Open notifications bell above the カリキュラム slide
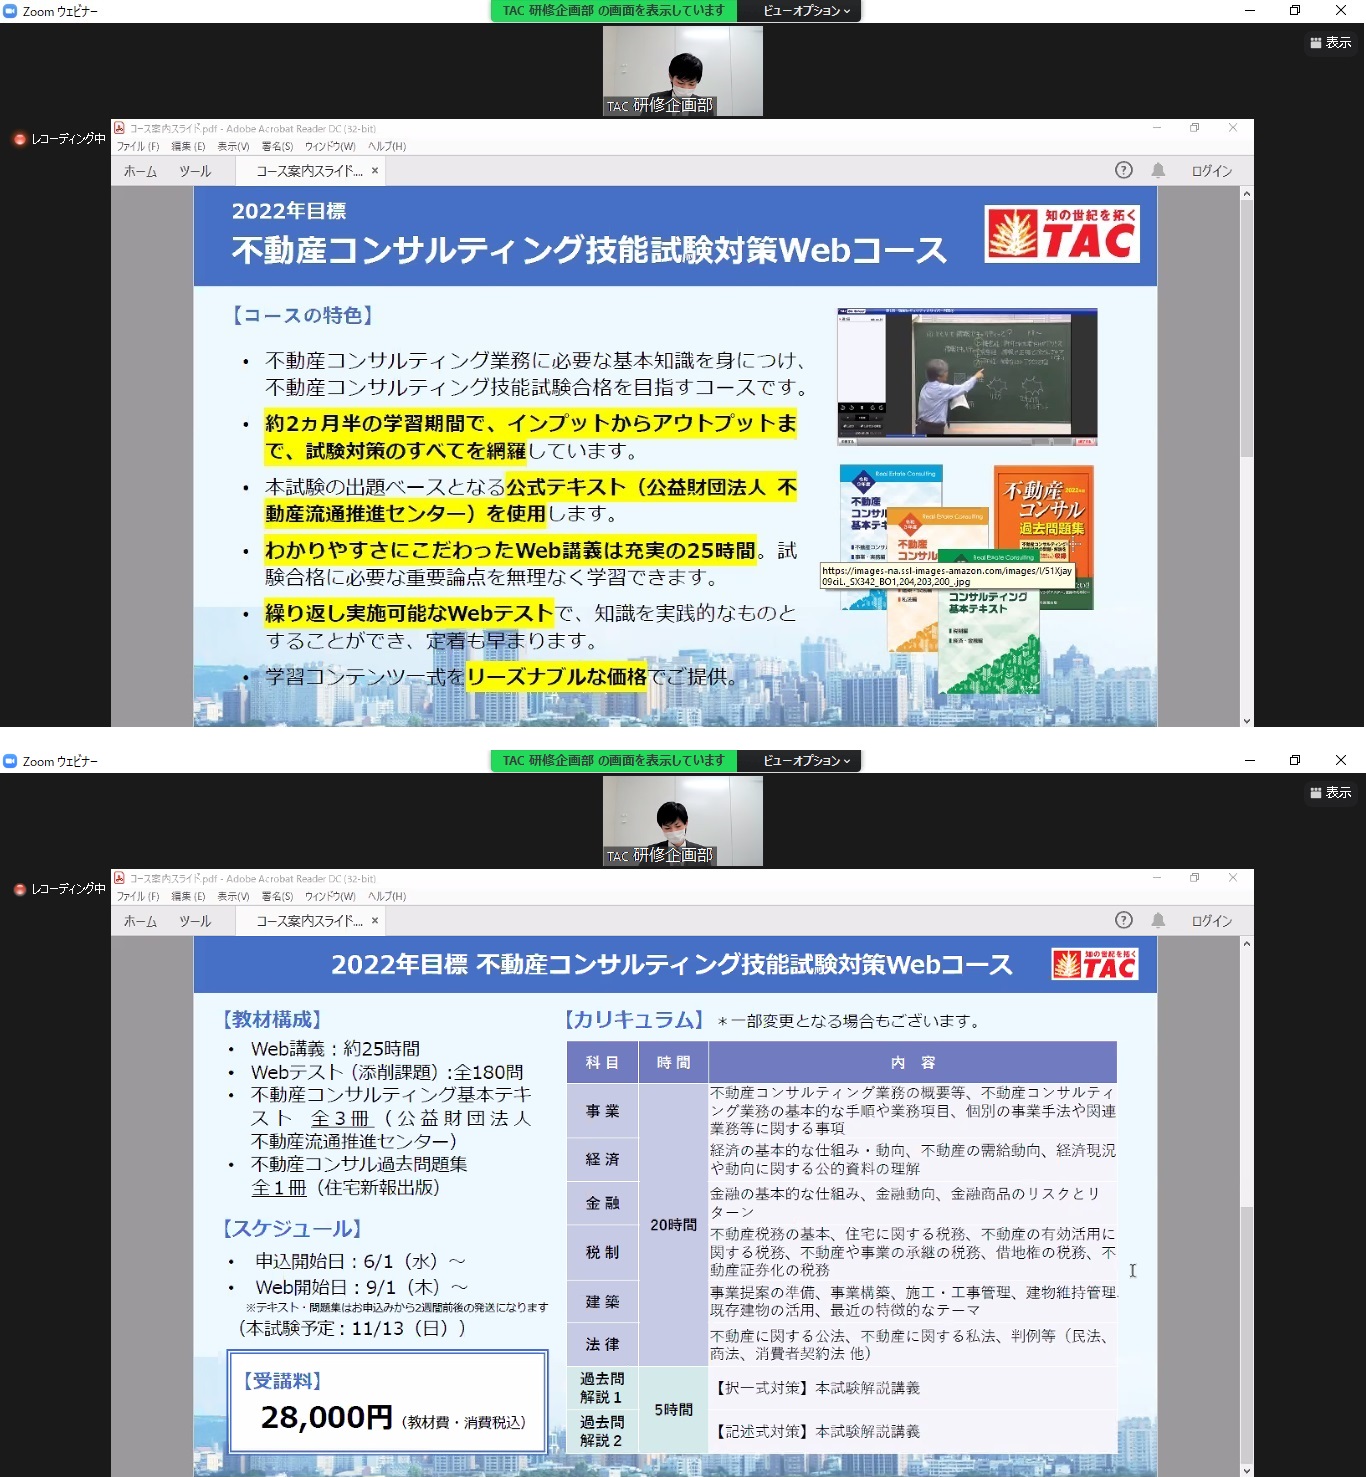 tap(1158, 920)
